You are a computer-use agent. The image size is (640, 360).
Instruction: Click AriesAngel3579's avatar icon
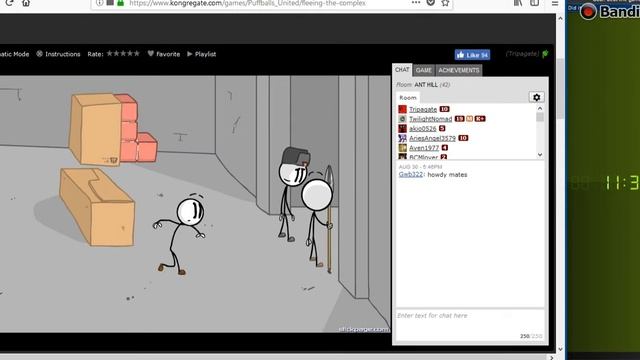(402, 138)
